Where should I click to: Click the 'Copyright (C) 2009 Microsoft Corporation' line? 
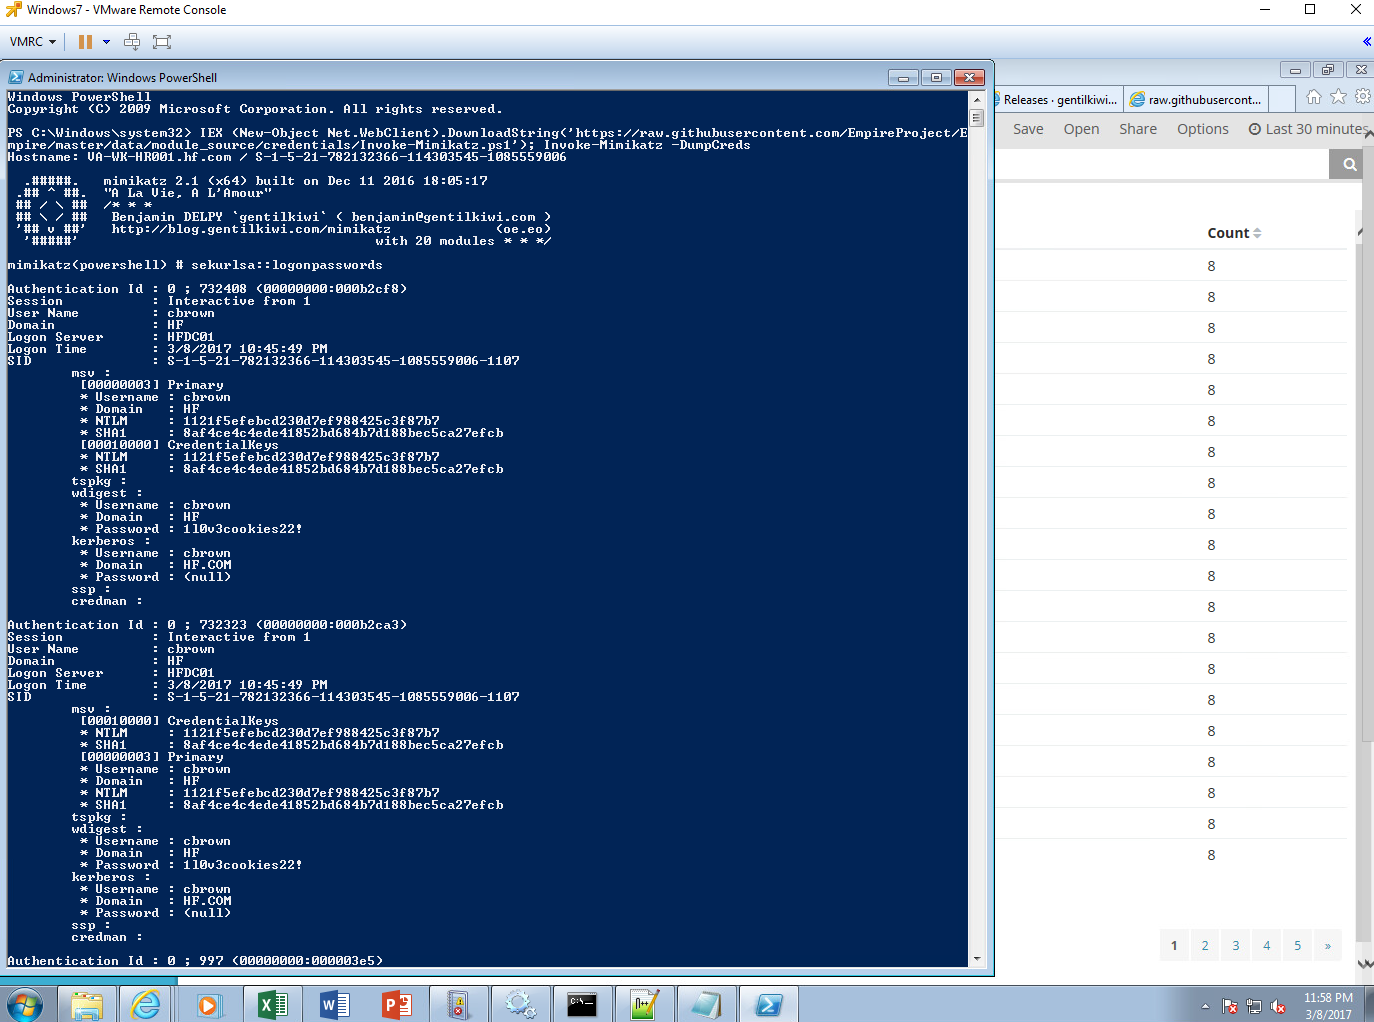255,109
